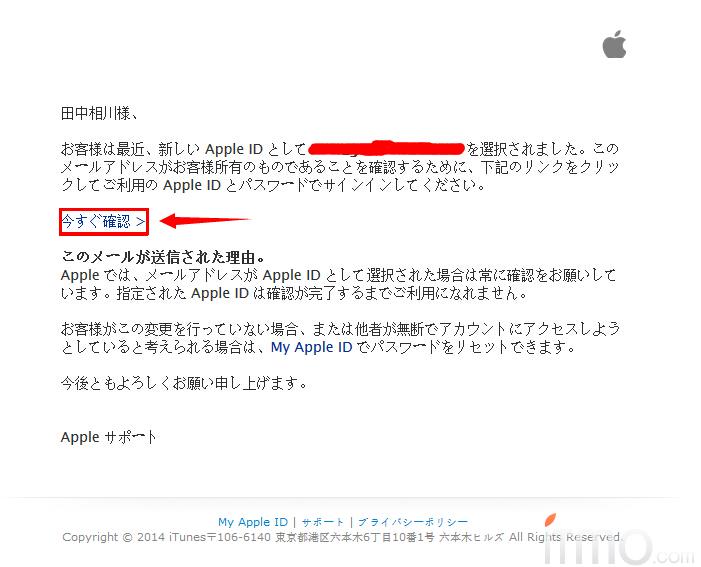Click the paragraph starting Apple では
Viewport: 701px width, 567px height.
[338, 284]
